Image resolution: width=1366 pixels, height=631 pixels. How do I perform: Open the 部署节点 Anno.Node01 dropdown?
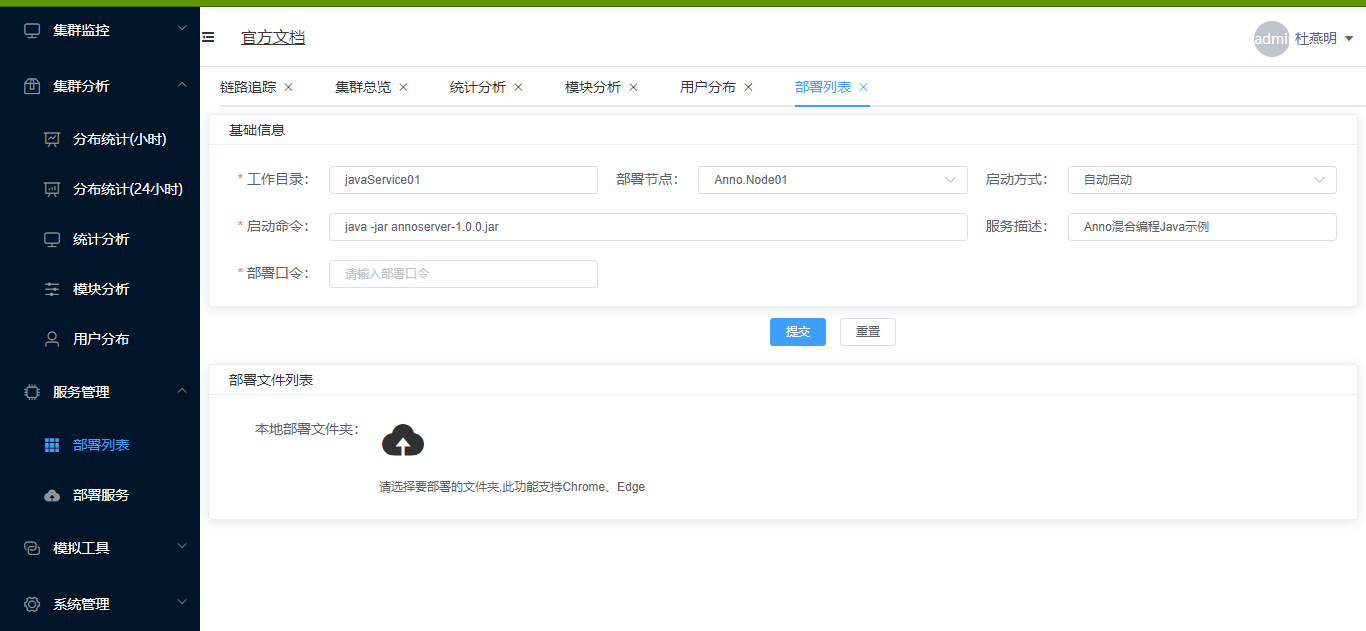click(833, 180)
